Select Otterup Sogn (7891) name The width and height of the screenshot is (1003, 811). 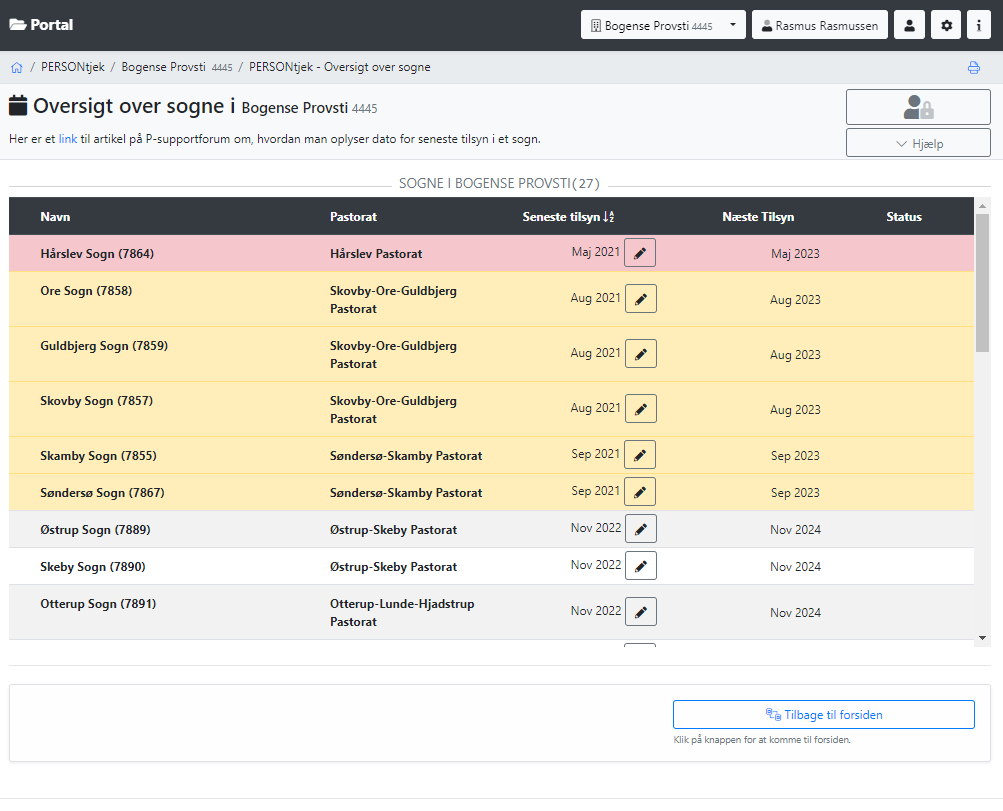[99, 604]
